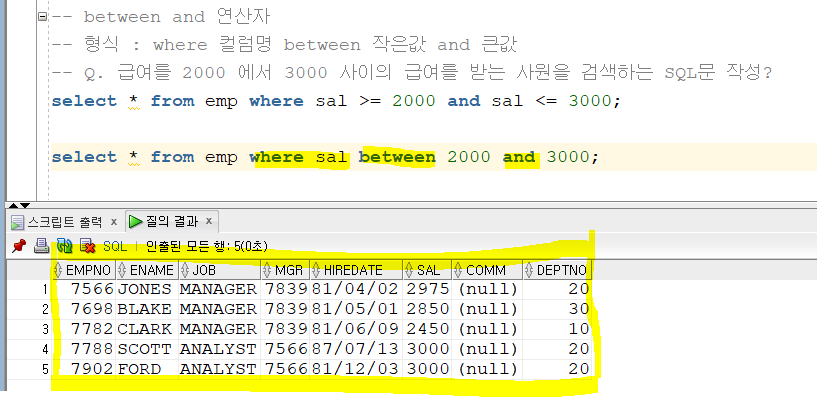The height and width of the screenshot is (397, 817).
Task: Select row number 5 in result grid
Action: [45, 369]
